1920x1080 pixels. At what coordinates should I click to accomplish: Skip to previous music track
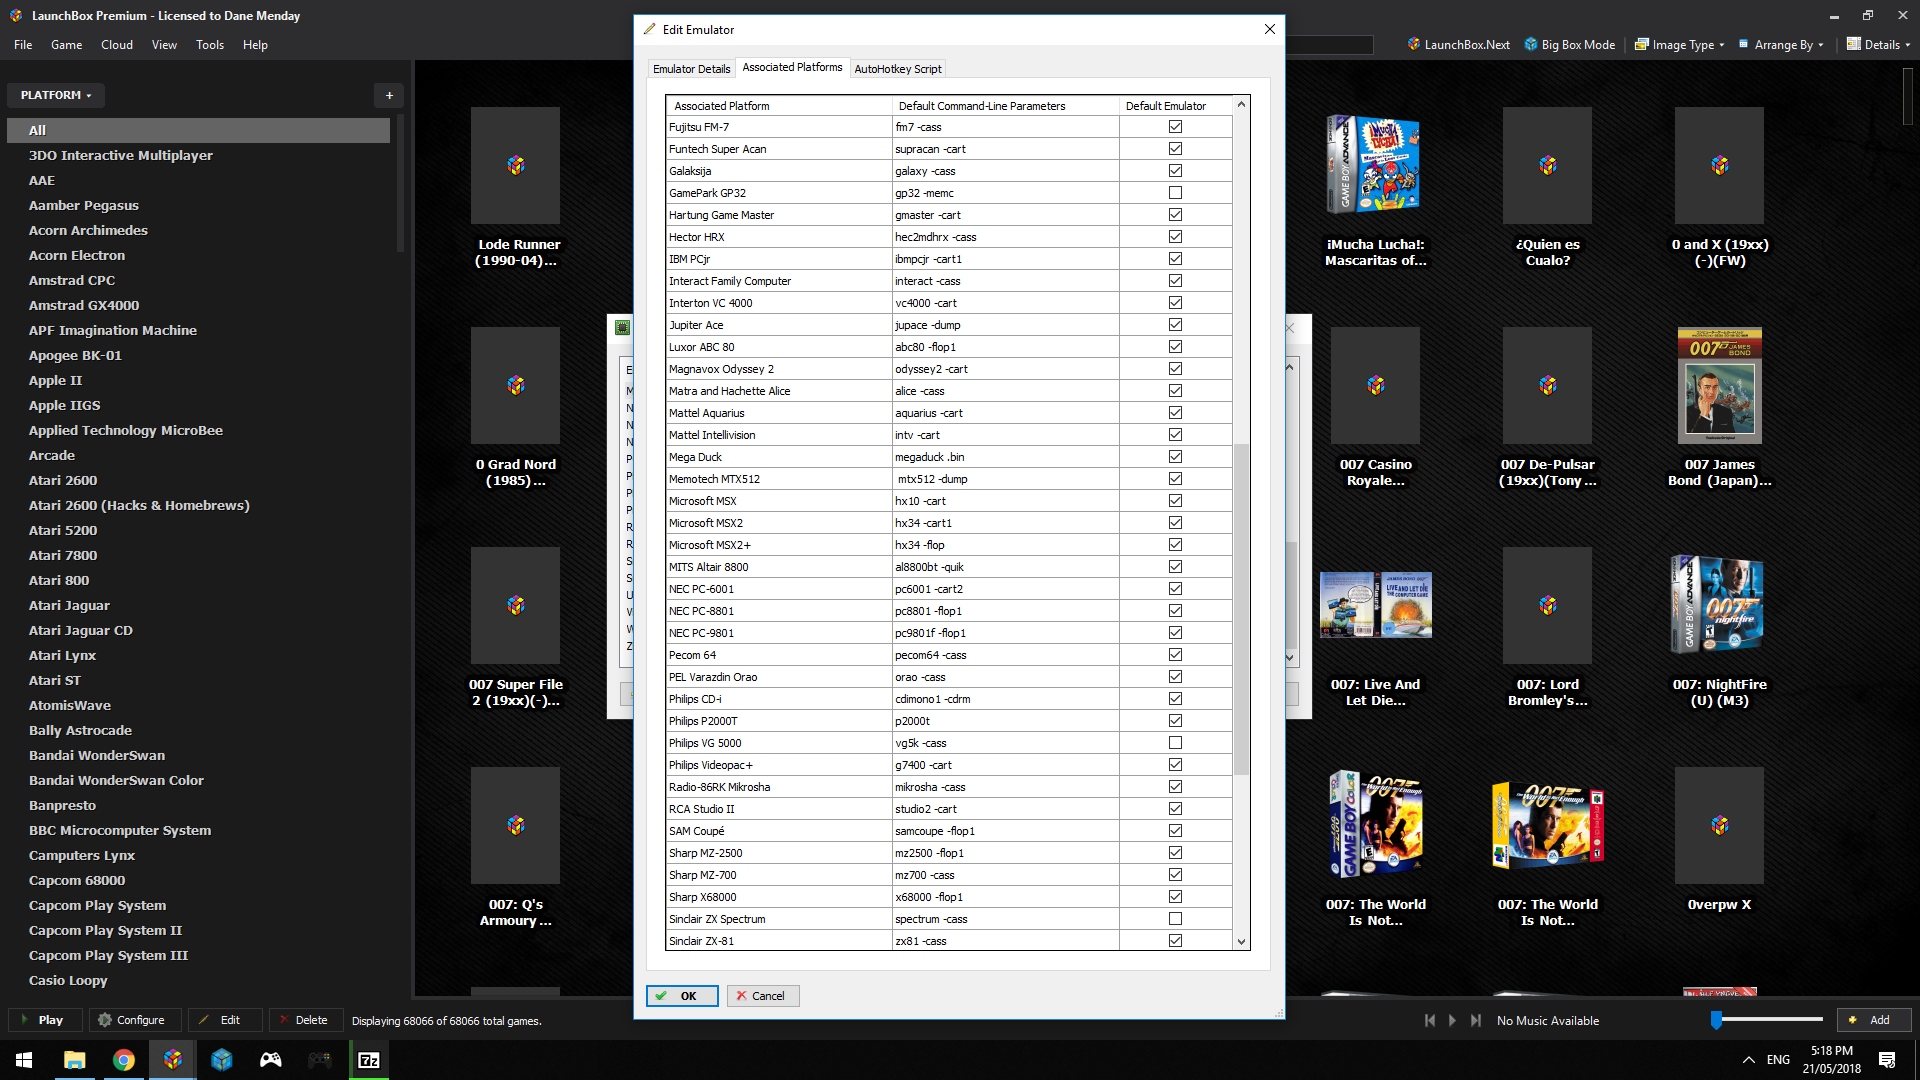1430,1020
